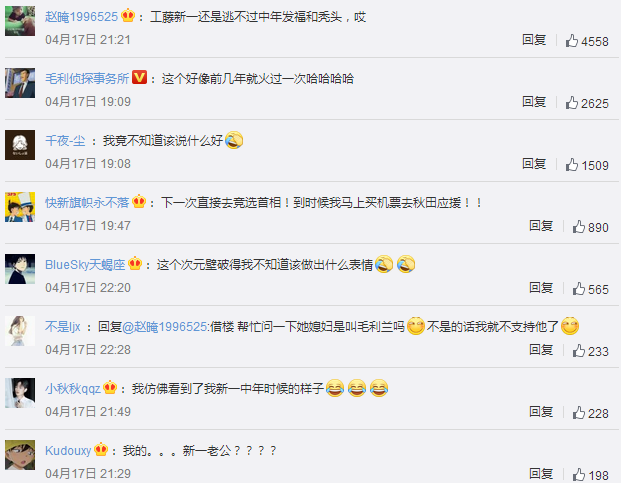Click BlueSky天蝎座's avatar image

pos(20,269)
